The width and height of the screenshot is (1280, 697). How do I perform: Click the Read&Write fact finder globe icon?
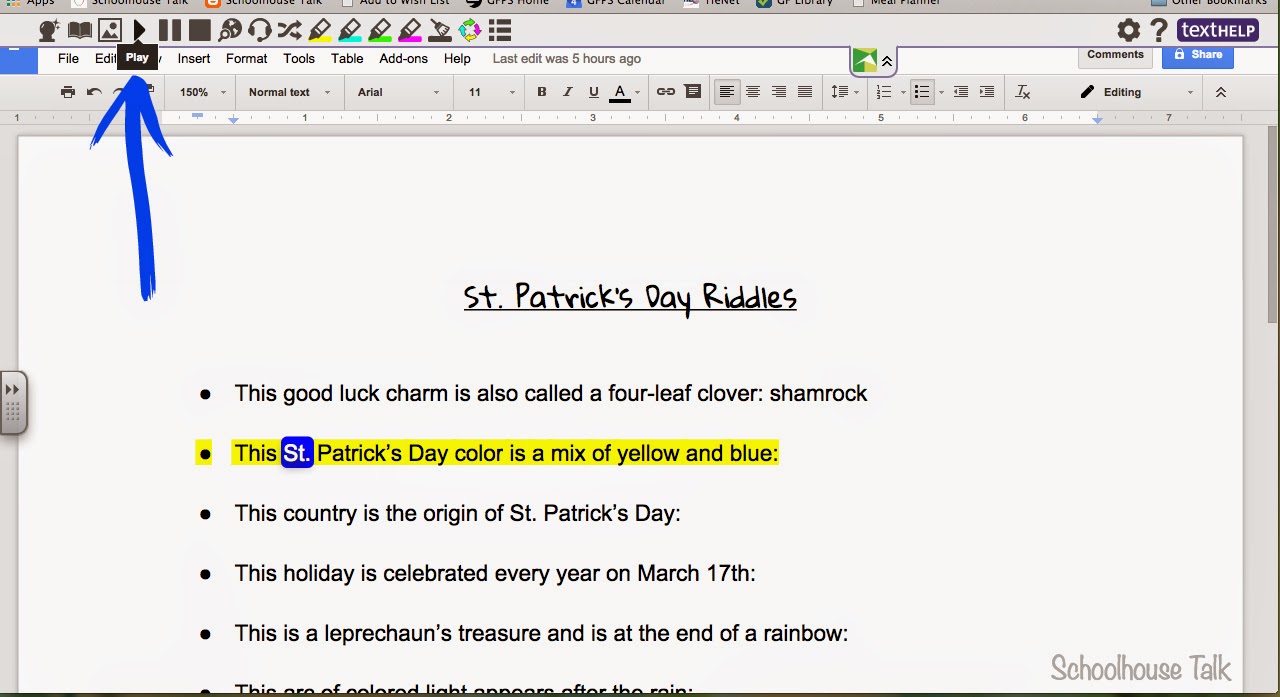(x=230, y=30)
